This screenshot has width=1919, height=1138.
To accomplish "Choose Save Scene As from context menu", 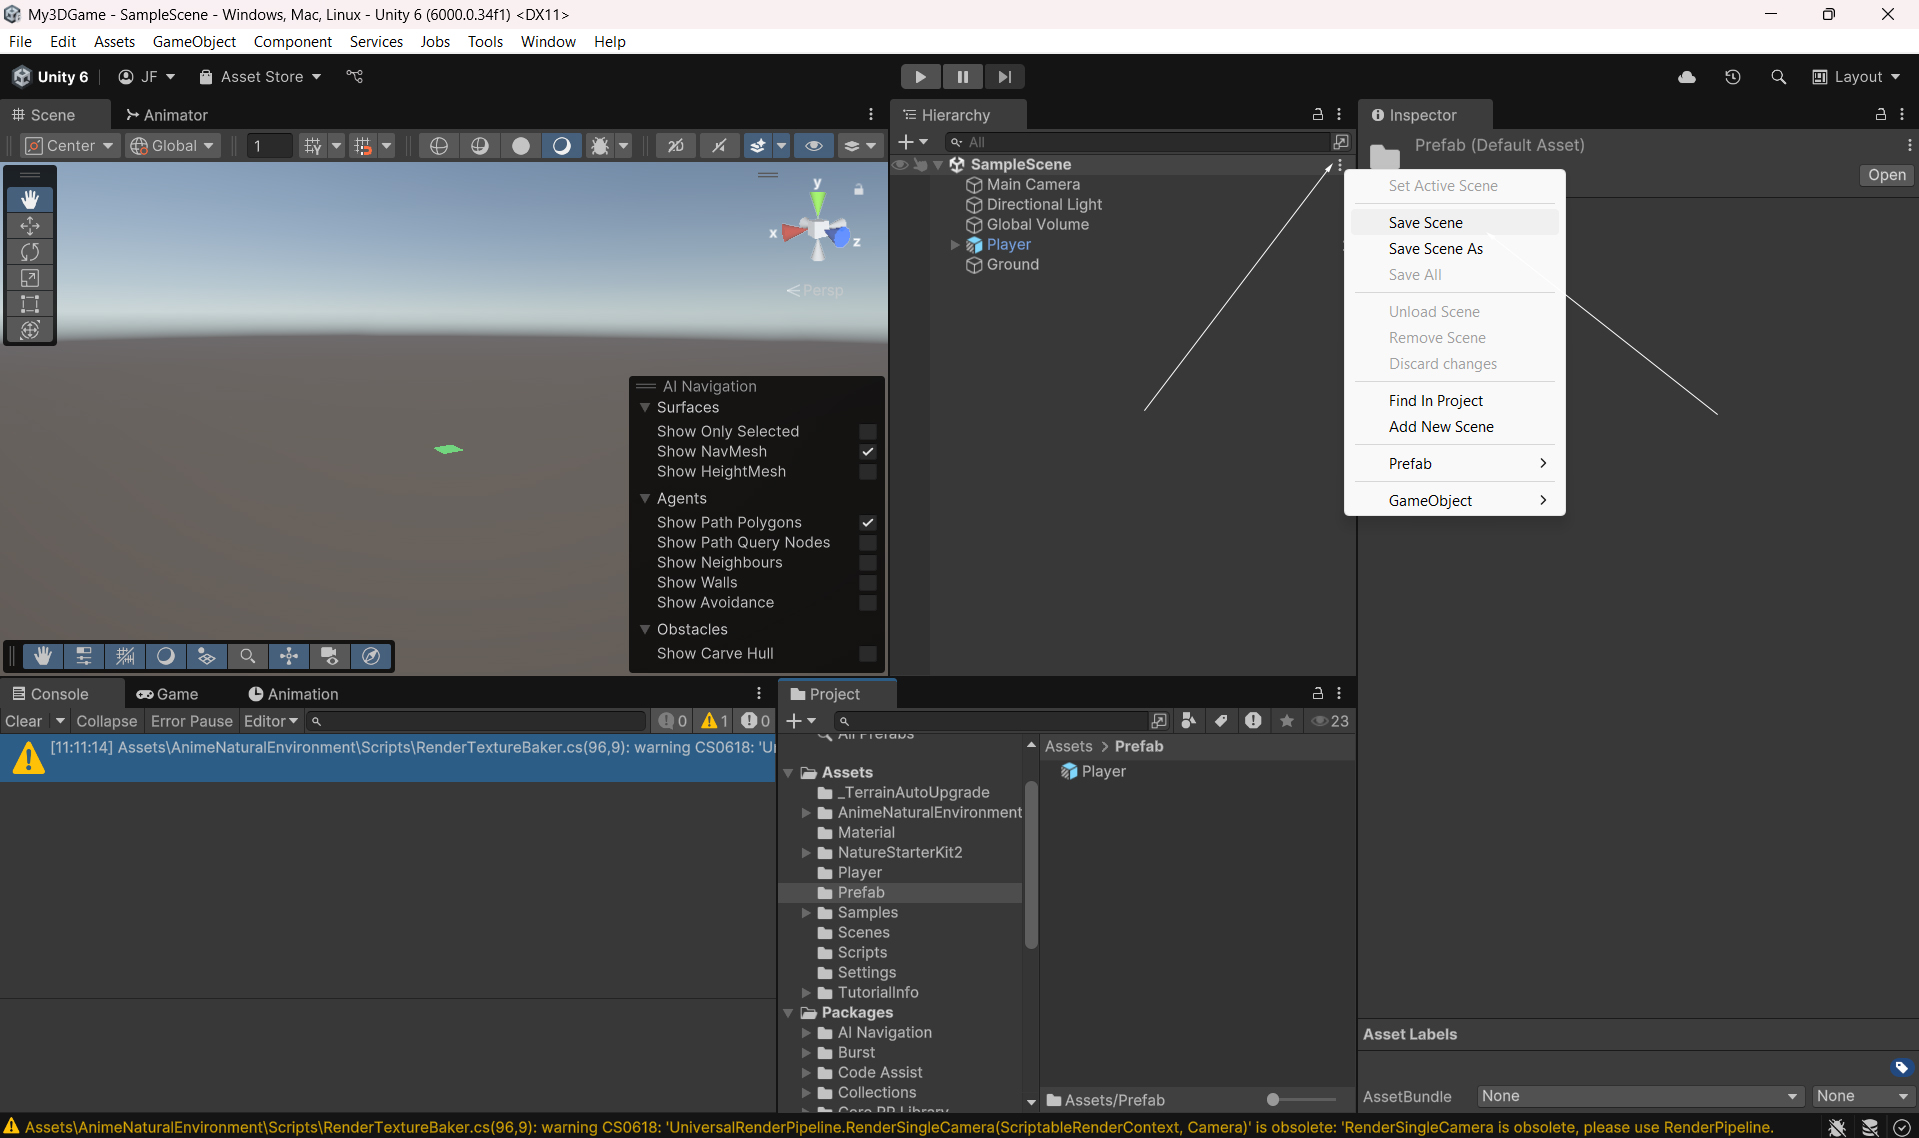I will pyautogui.click(x=1435, y=249).
